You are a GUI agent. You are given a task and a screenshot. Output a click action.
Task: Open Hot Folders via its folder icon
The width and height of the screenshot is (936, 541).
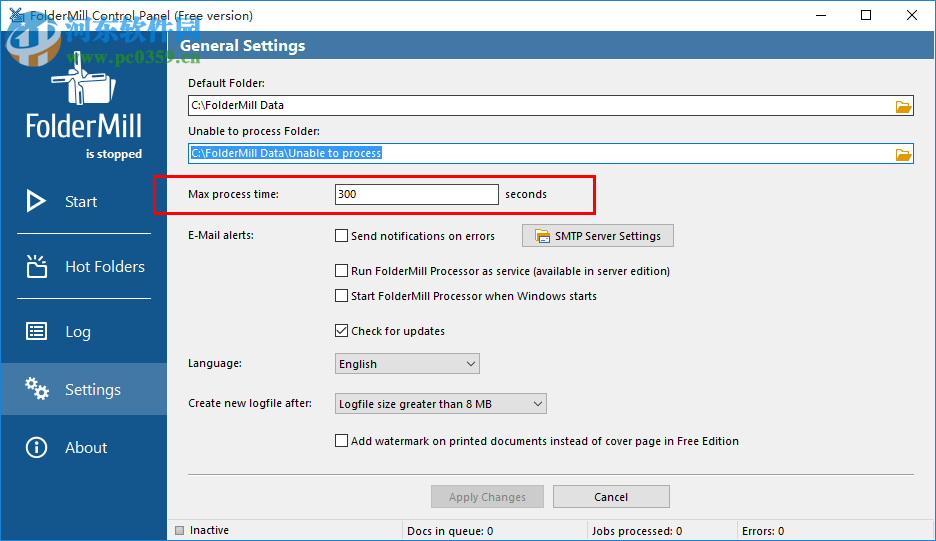pyautogui.click(x=37, y=266)
